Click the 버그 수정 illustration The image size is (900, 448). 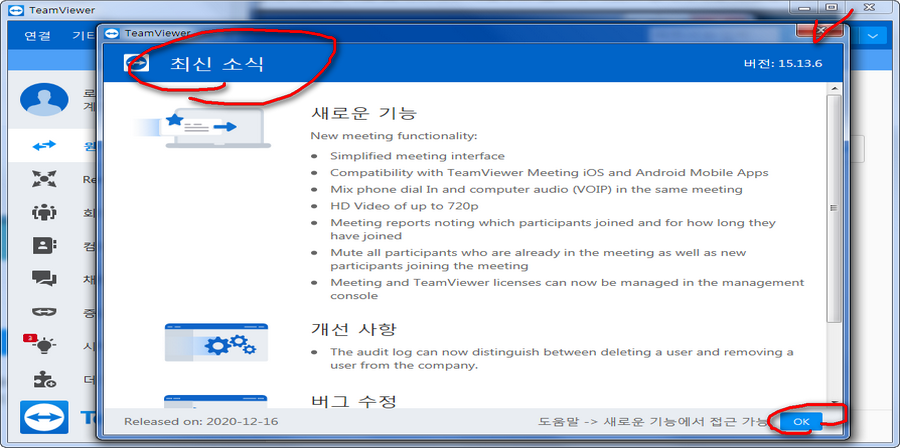[x=216, y=401]
